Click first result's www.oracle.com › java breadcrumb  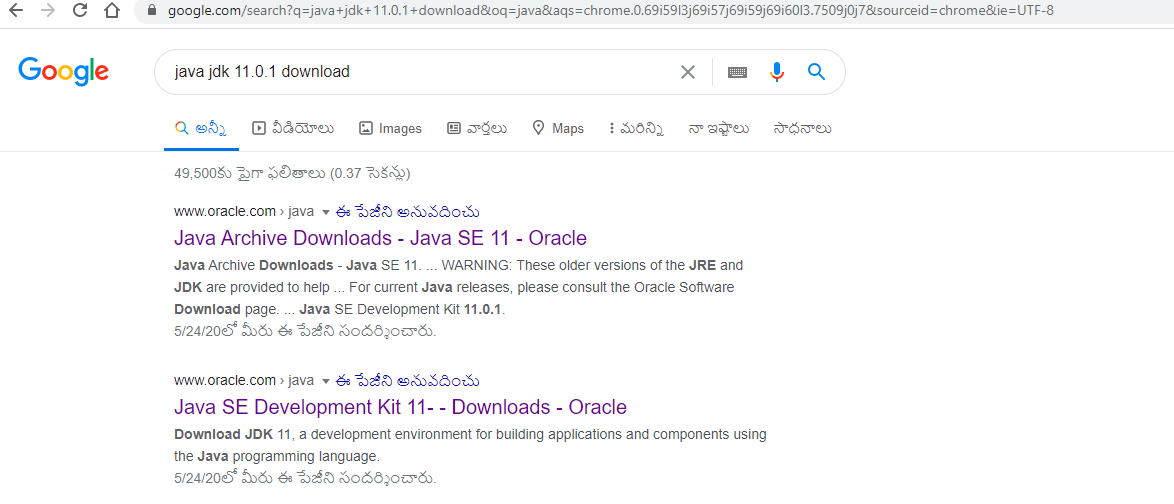tap(243, 212)
